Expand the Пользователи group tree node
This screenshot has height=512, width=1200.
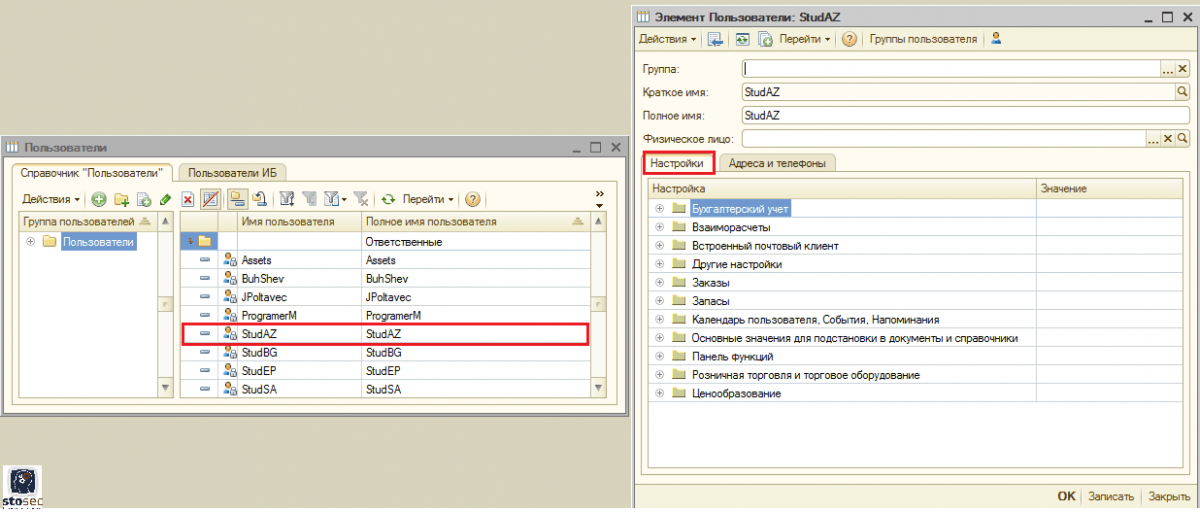tap(30, 242)
